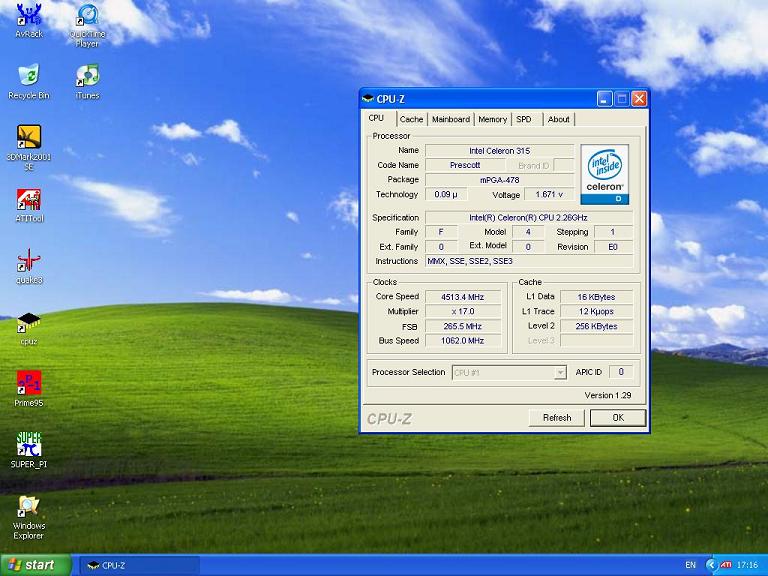Click the L1 Data value 16 KBytes
Image resolution: width=768 pixels, height=576 pixels.
click(x=596, y=297)
